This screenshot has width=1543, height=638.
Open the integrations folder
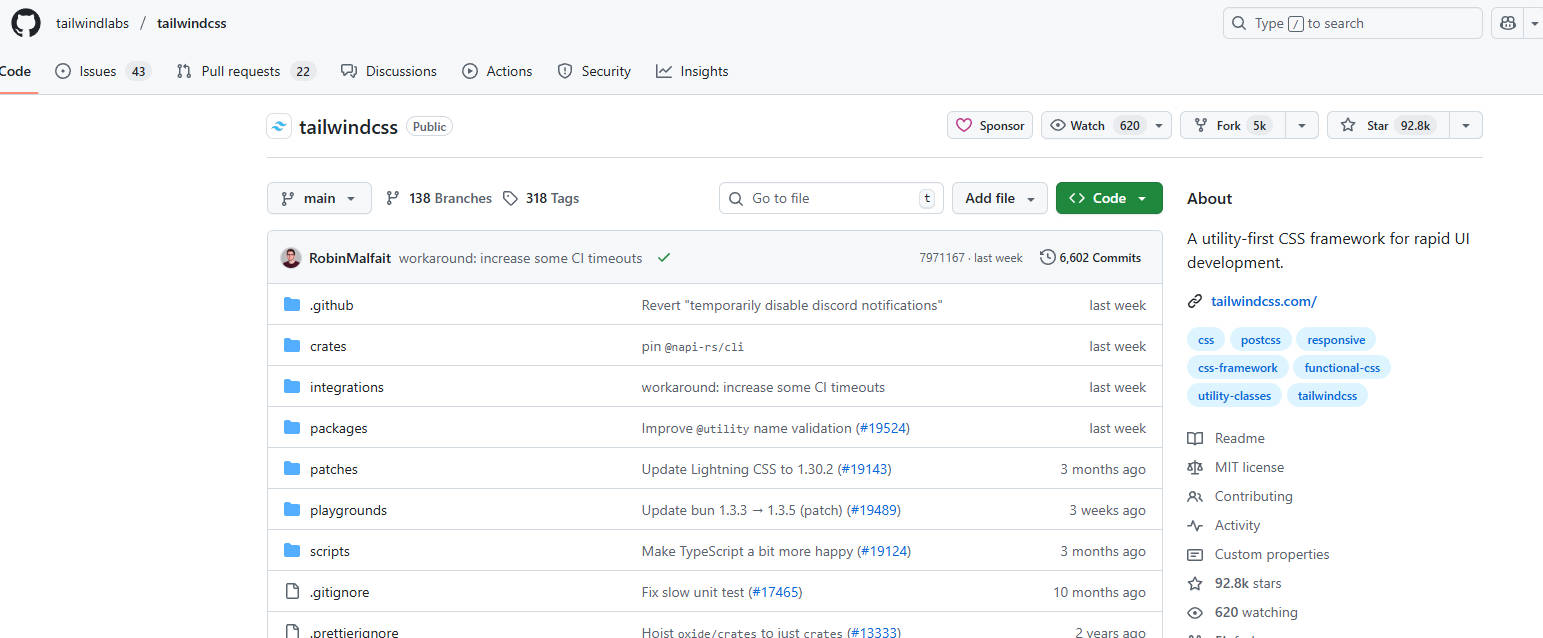click(x=346, y=387)
